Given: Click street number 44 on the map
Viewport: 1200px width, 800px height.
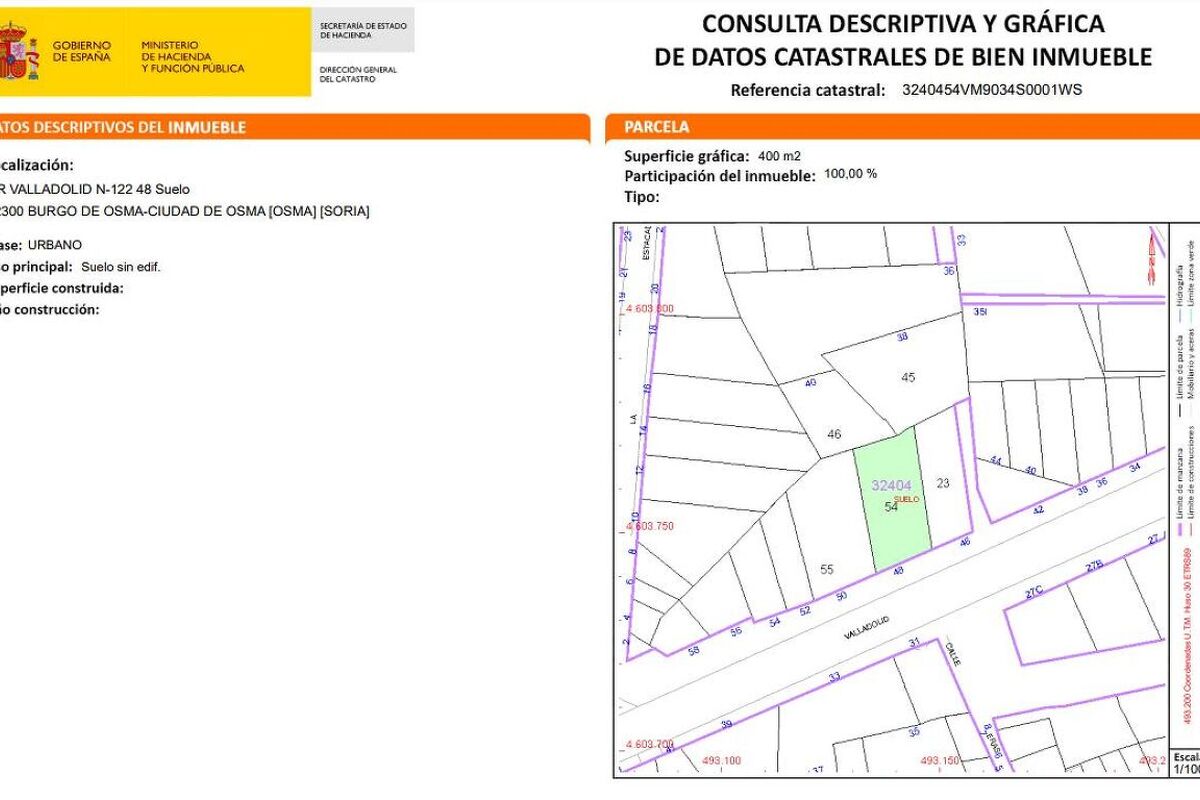Looking at the screenshot, I should (996, 461).
